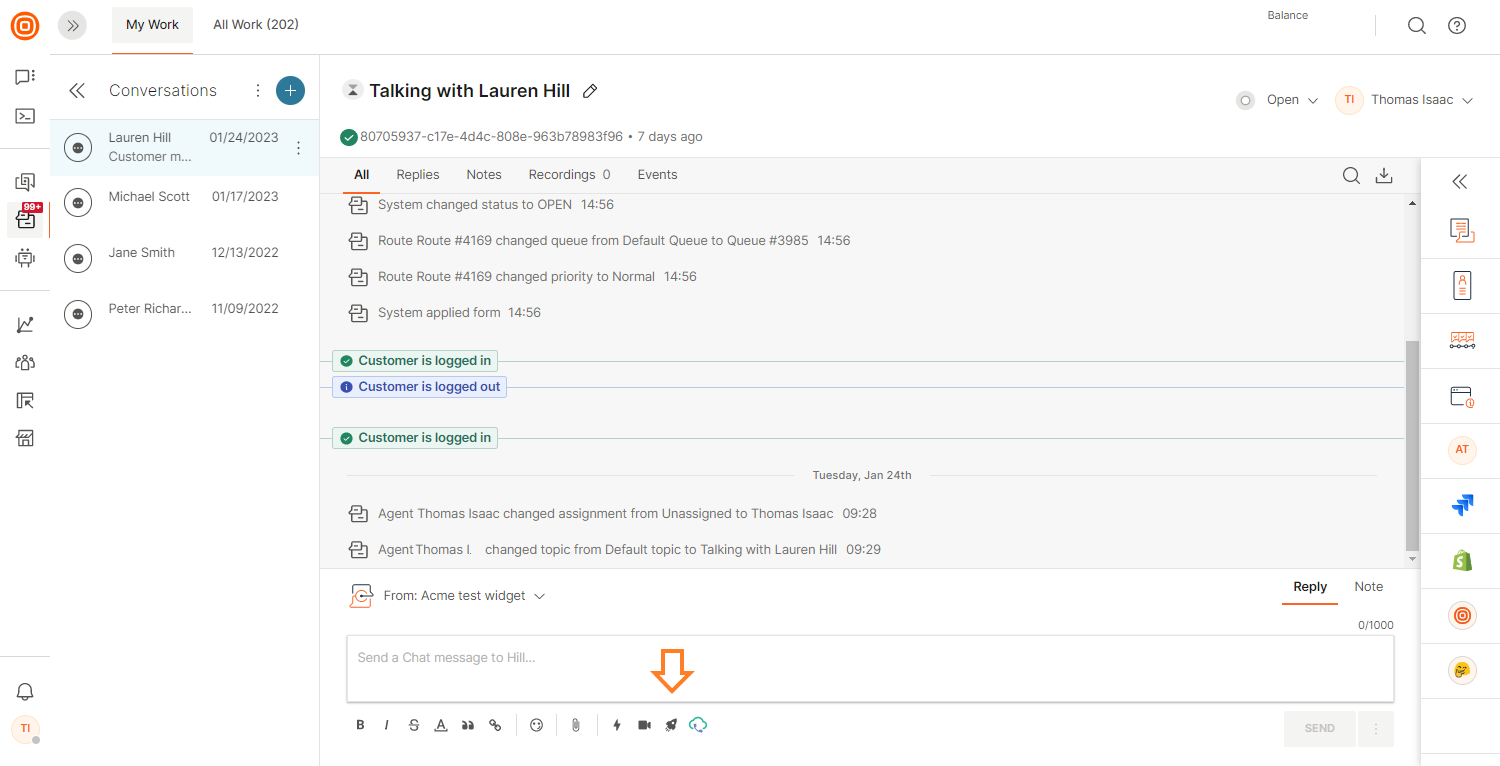Toggle strikethrough text formatting
Image resolution: width=1500 pixels, height=766 pixels.
(x=414, y=725)
